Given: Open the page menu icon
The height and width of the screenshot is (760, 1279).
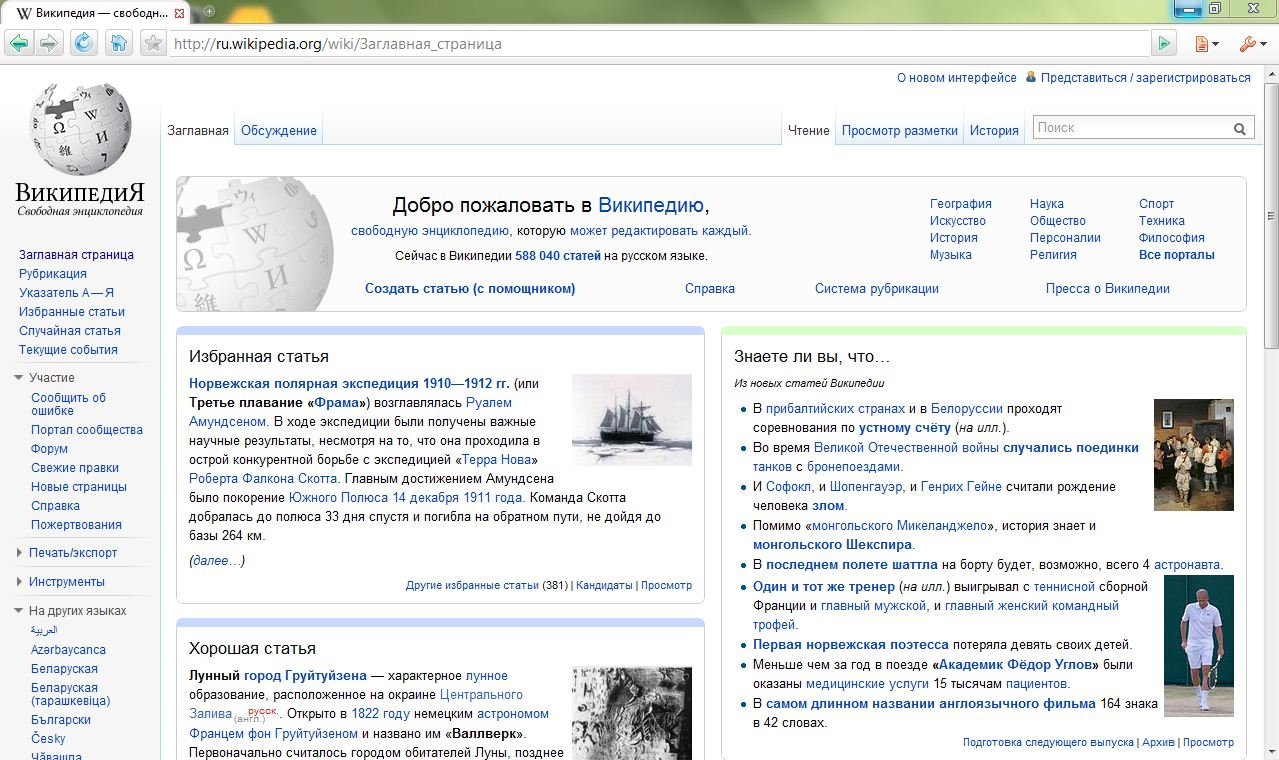Looking at the screenshot, I should tap(1207, 44).
